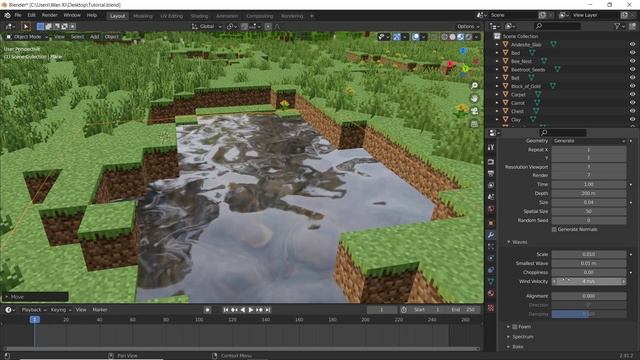Screen dimensions: 640x360
Task: Select wireframe viewport shading mode
Action: pyautogui.click(x=444, y=37)
